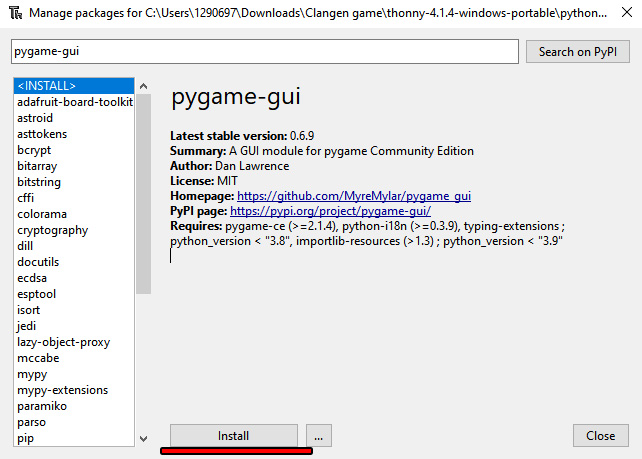The image size is (642, 459).
Task: Click the Install button
Action: point(233,436)
